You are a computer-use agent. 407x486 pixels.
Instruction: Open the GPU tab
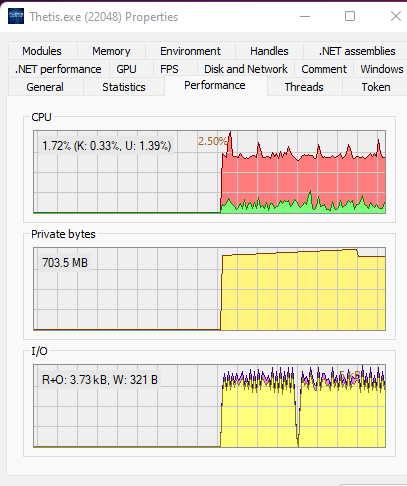[x=126, y=69]
